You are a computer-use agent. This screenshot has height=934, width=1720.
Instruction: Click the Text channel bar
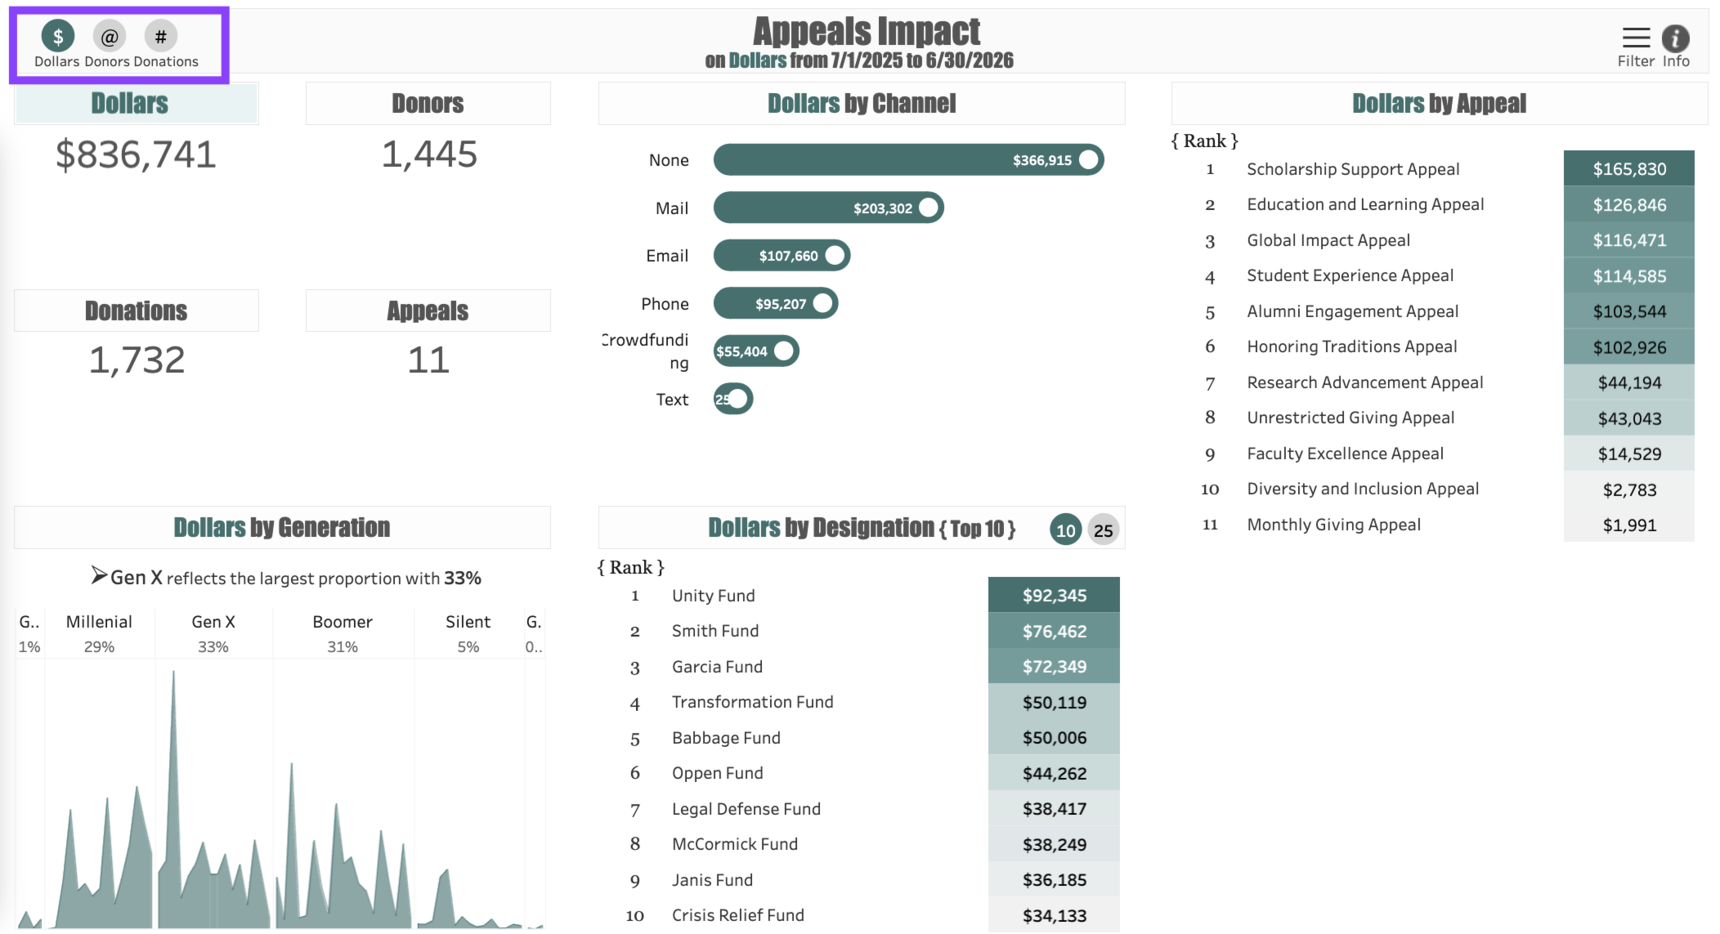pyautogui.click(x=732, y=399)
